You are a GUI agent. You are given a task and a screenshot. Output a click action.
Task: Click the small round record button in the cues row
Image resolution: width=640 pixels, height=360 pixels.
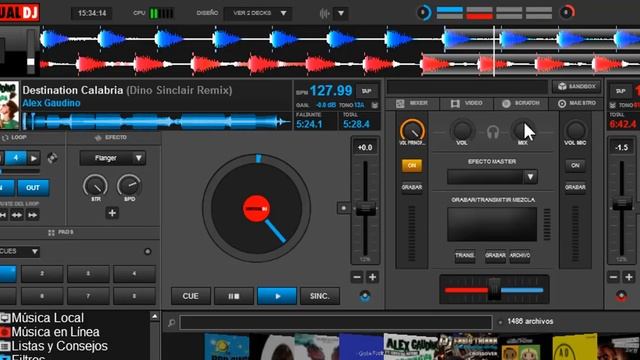(x=148, y=251)
